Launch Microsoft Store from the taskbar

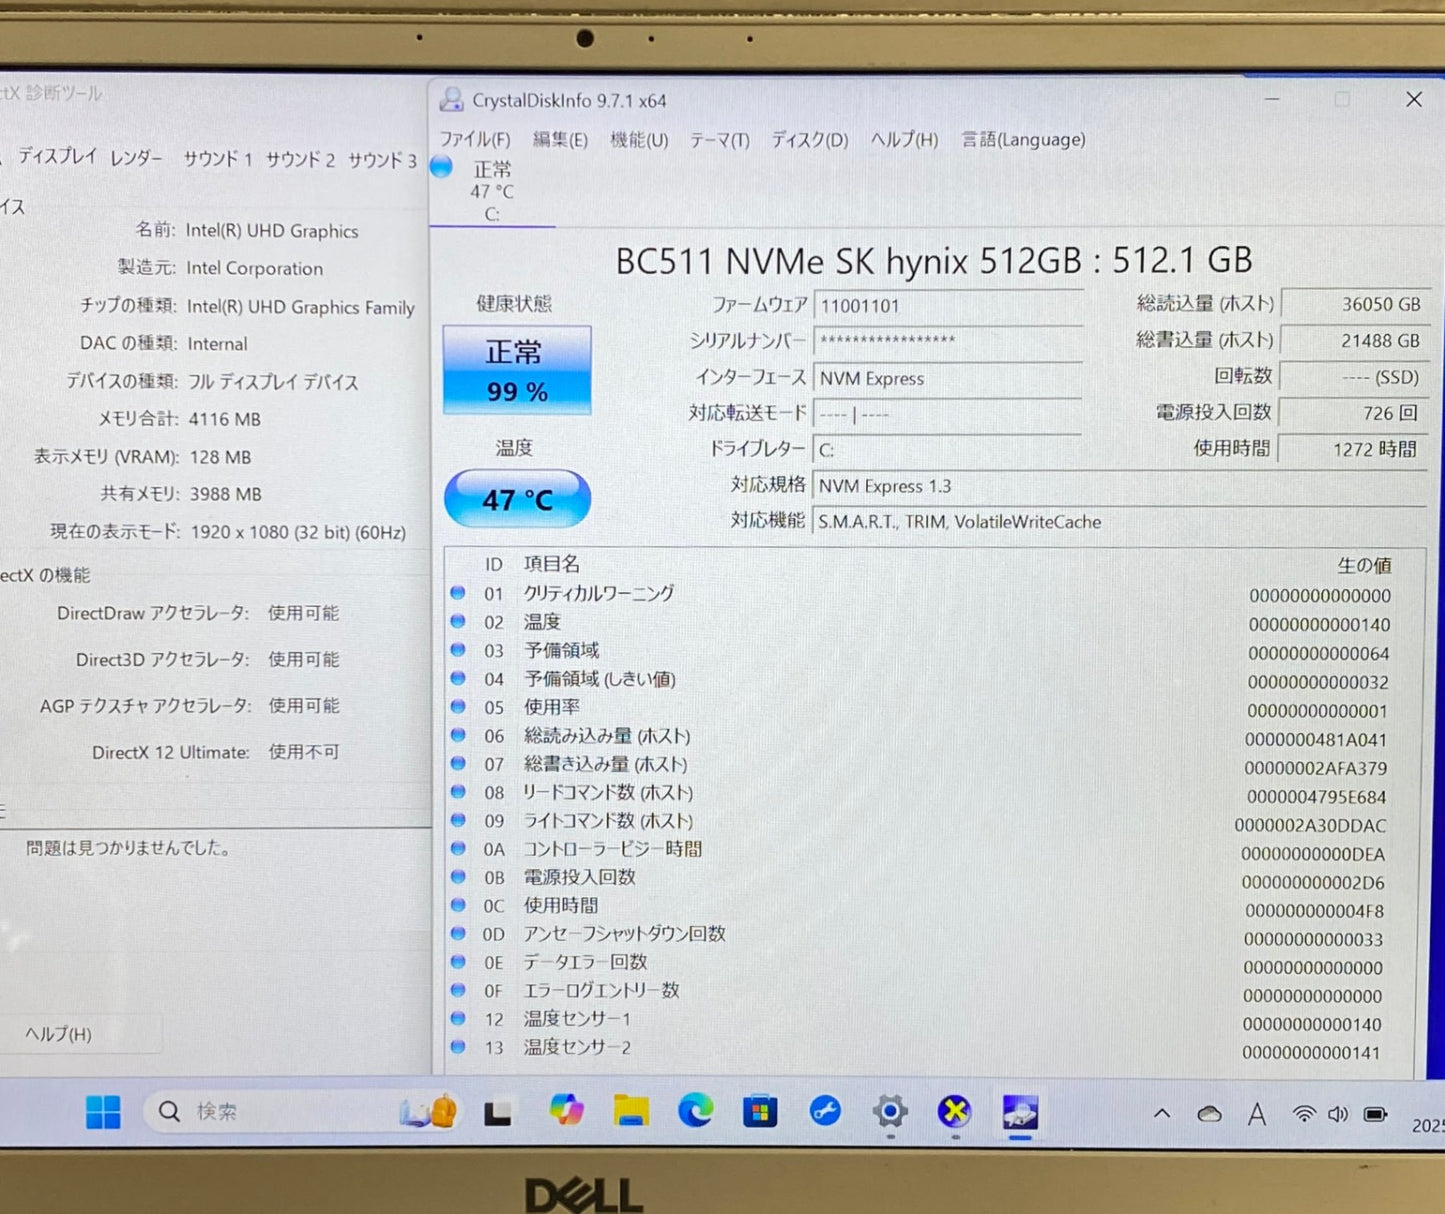(759, 1111)
